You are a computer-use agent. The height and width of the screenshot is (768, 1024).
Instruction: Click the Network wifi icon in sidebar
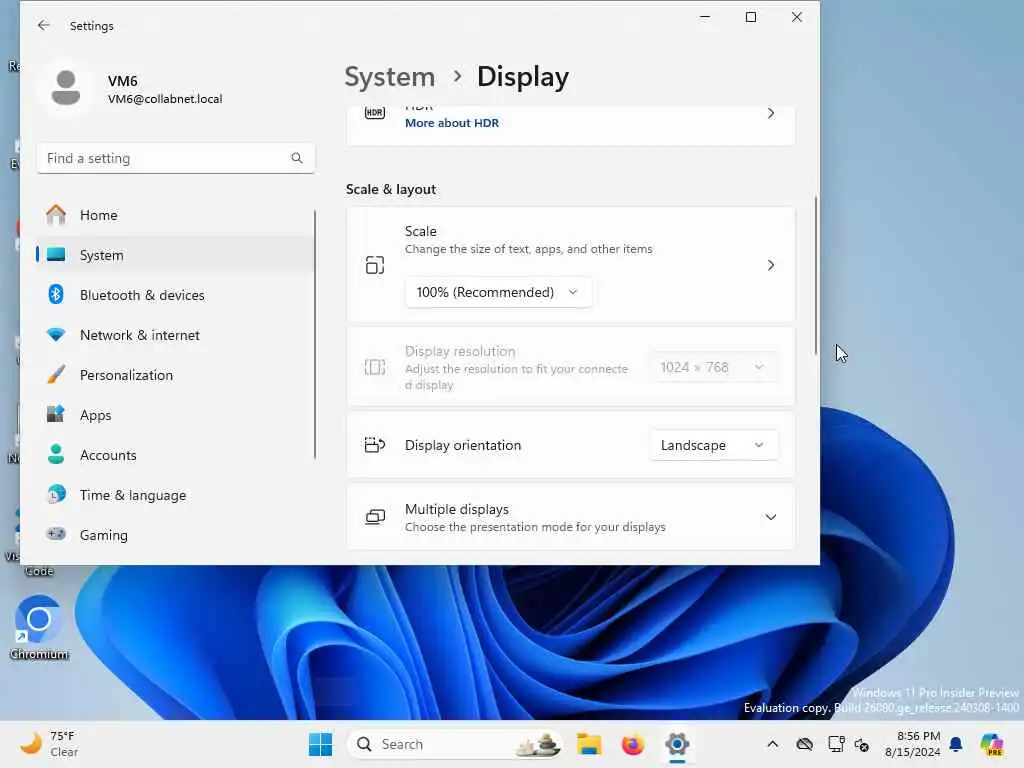(x=56, y=334)
